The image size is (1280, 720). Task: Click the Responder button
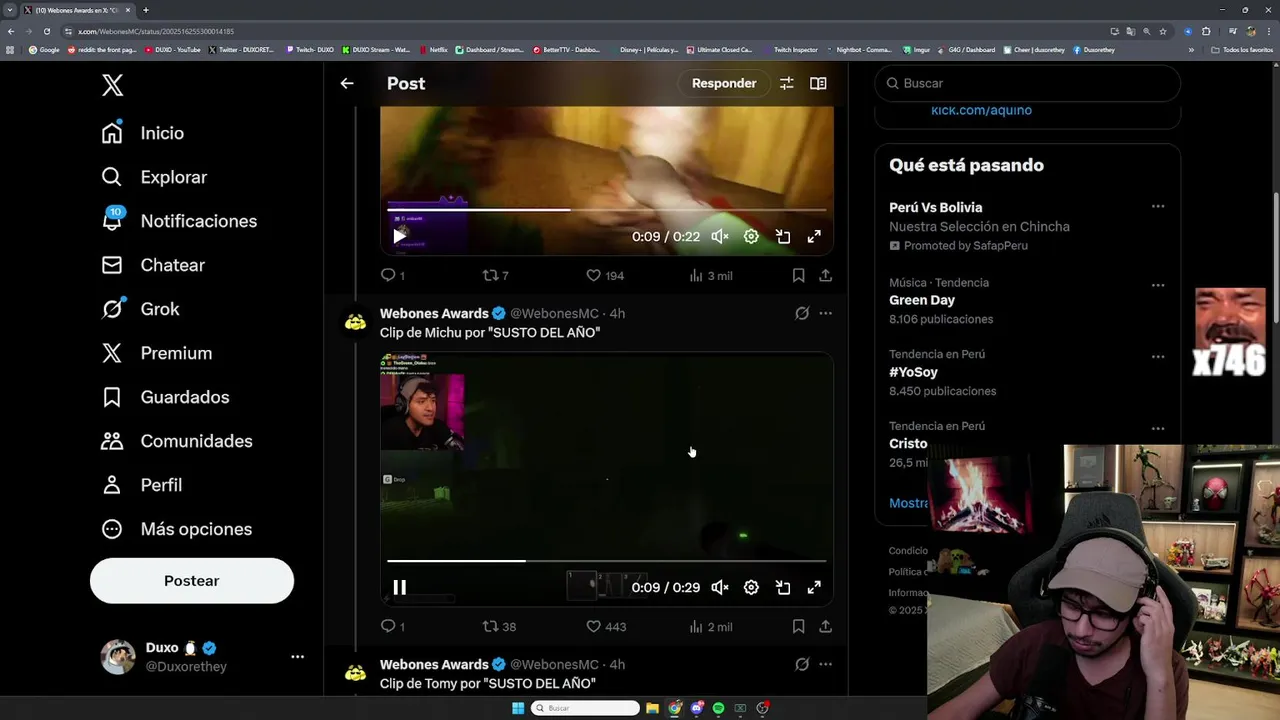tap(724, 83)
